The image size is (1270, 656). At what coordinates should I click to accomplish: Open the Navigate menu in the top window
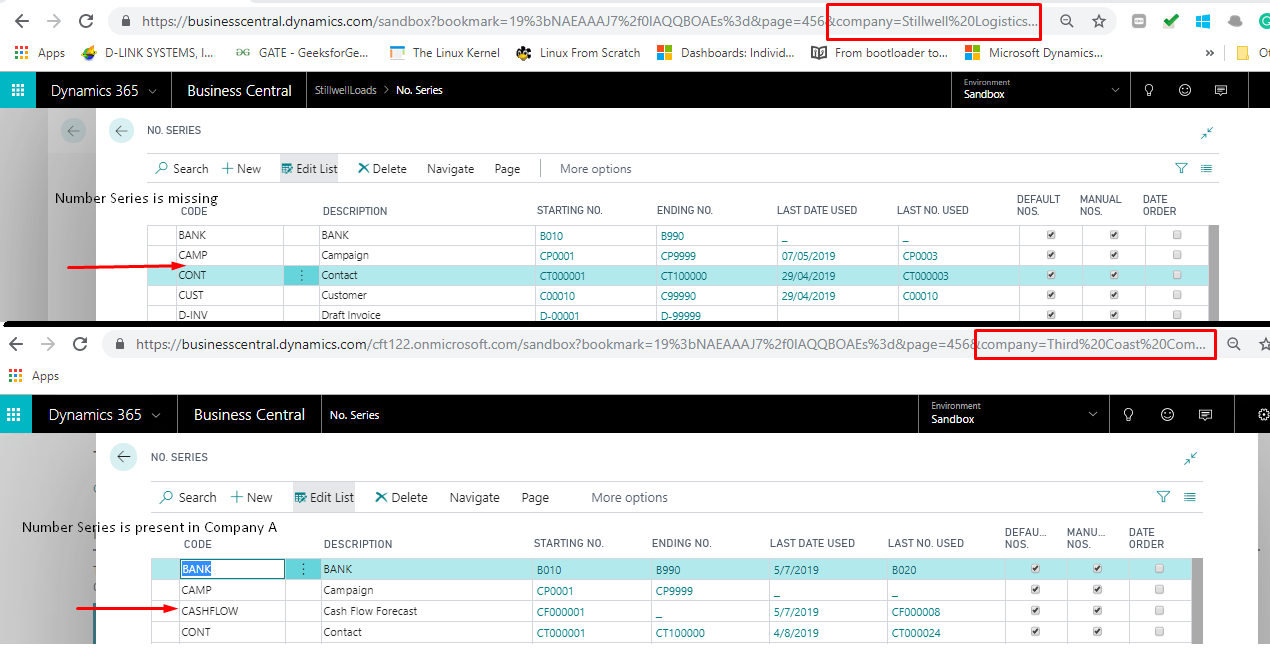pyautogui.click(x=450, y=169)
